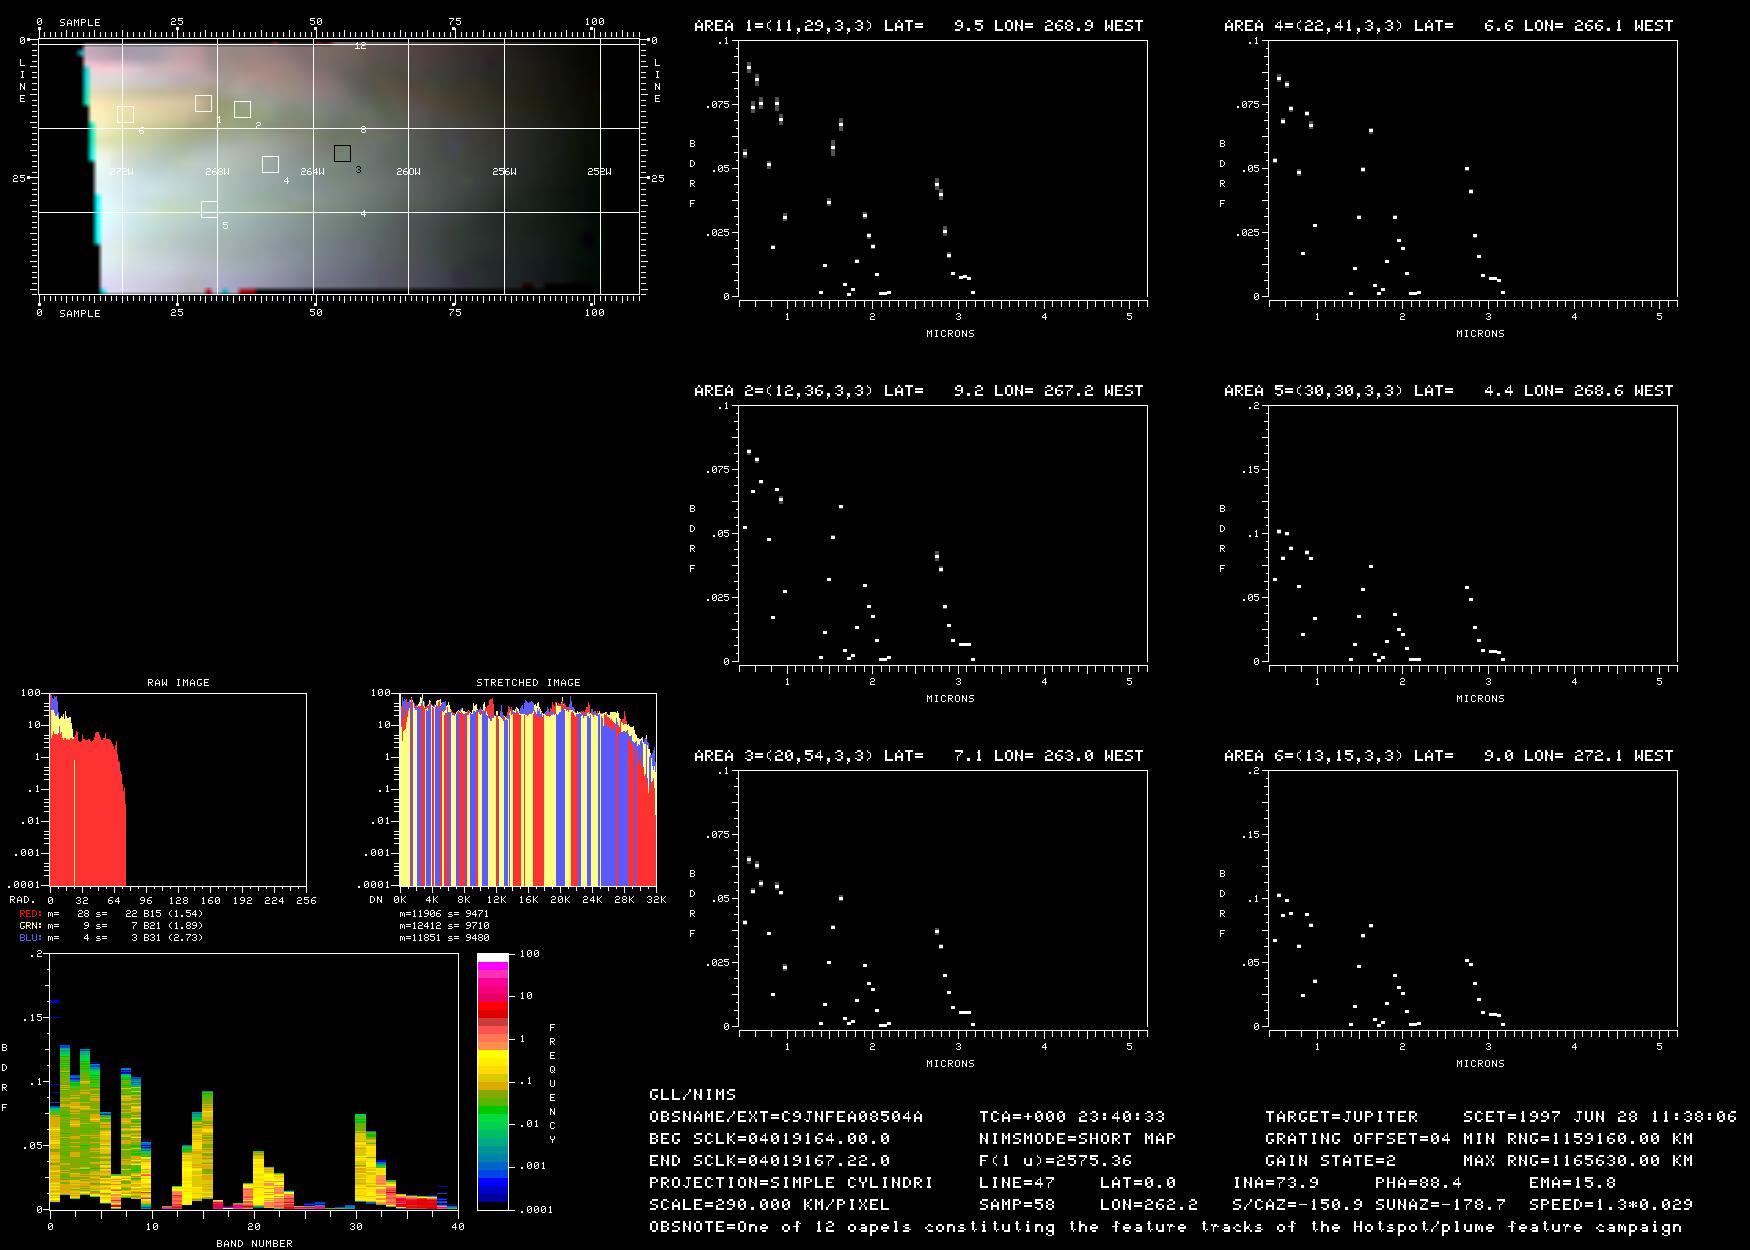Click the STRETCHED IMAGE histogram
This screenshot has width=1750, height=1250.
point(528,789)
